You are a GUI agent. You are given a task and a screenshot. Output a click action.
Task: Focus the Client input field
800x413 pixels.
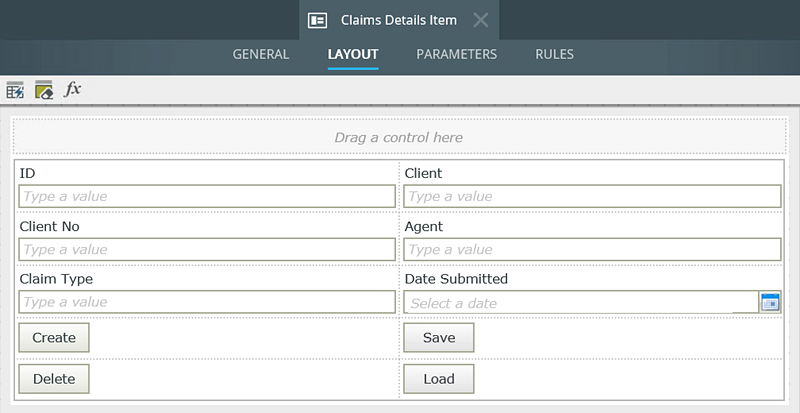pos(592,196)
